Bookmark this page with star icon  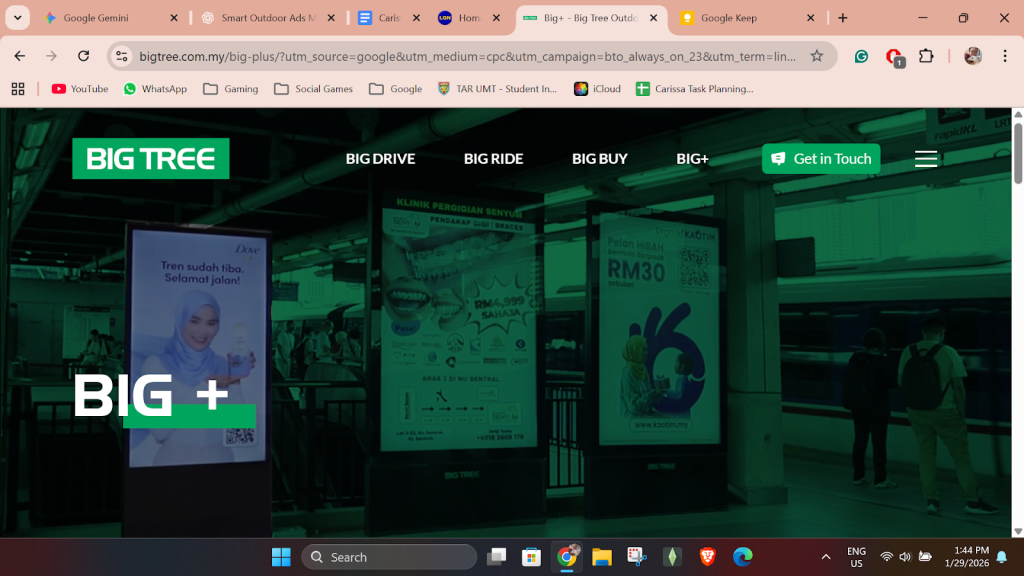tap(816, 56)
